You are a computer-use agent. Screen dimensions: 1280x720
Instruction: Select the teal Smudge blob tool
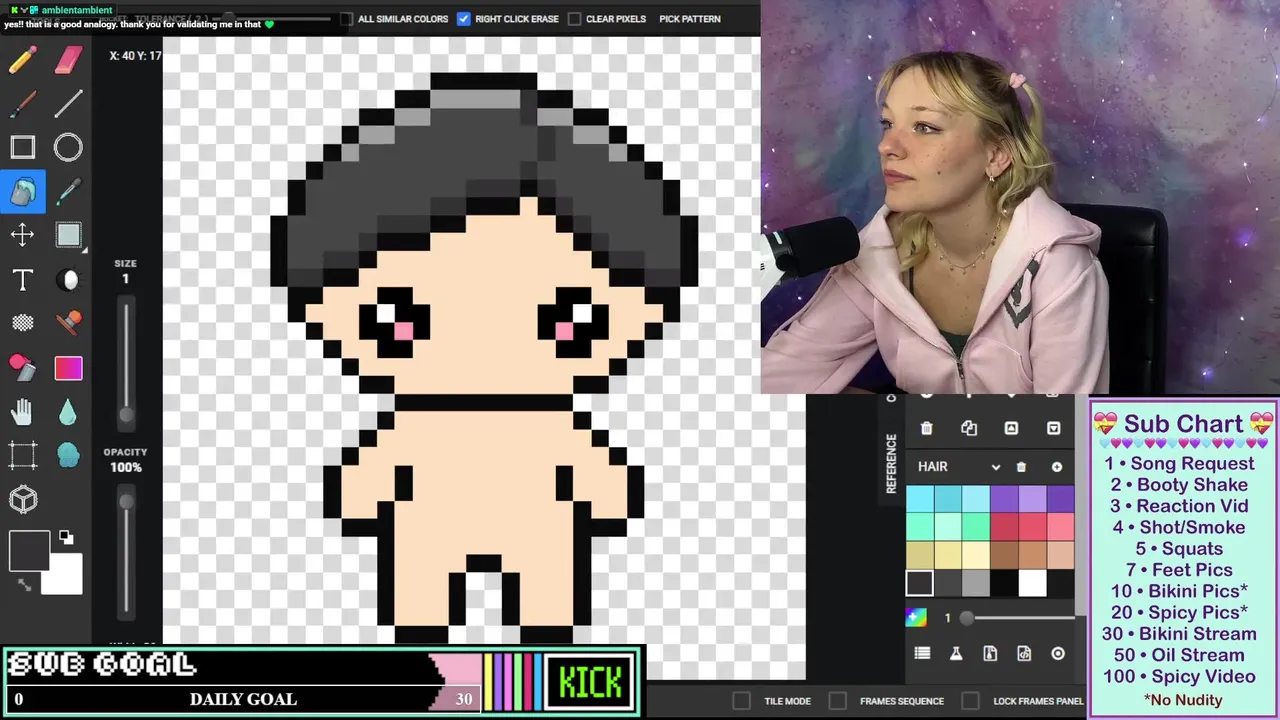point(68,455)
